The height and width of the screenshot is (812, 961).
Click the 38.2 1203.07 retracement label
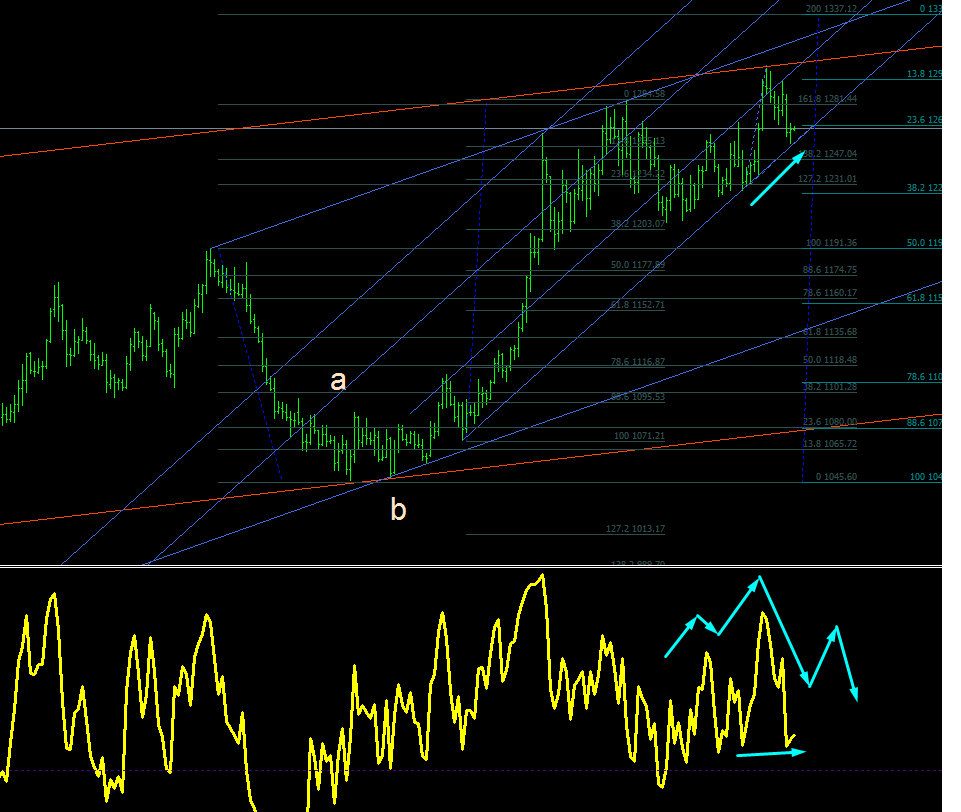coord(637,224)
